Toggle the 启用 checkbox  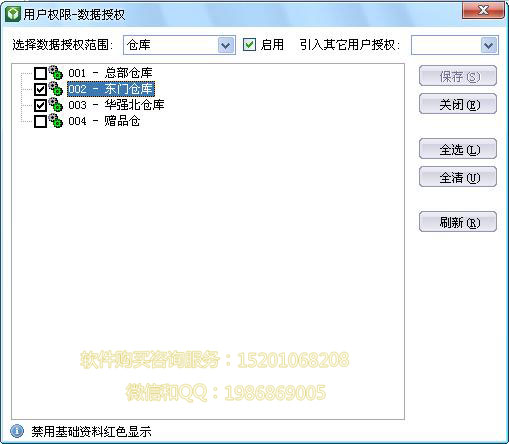(249, 45)
